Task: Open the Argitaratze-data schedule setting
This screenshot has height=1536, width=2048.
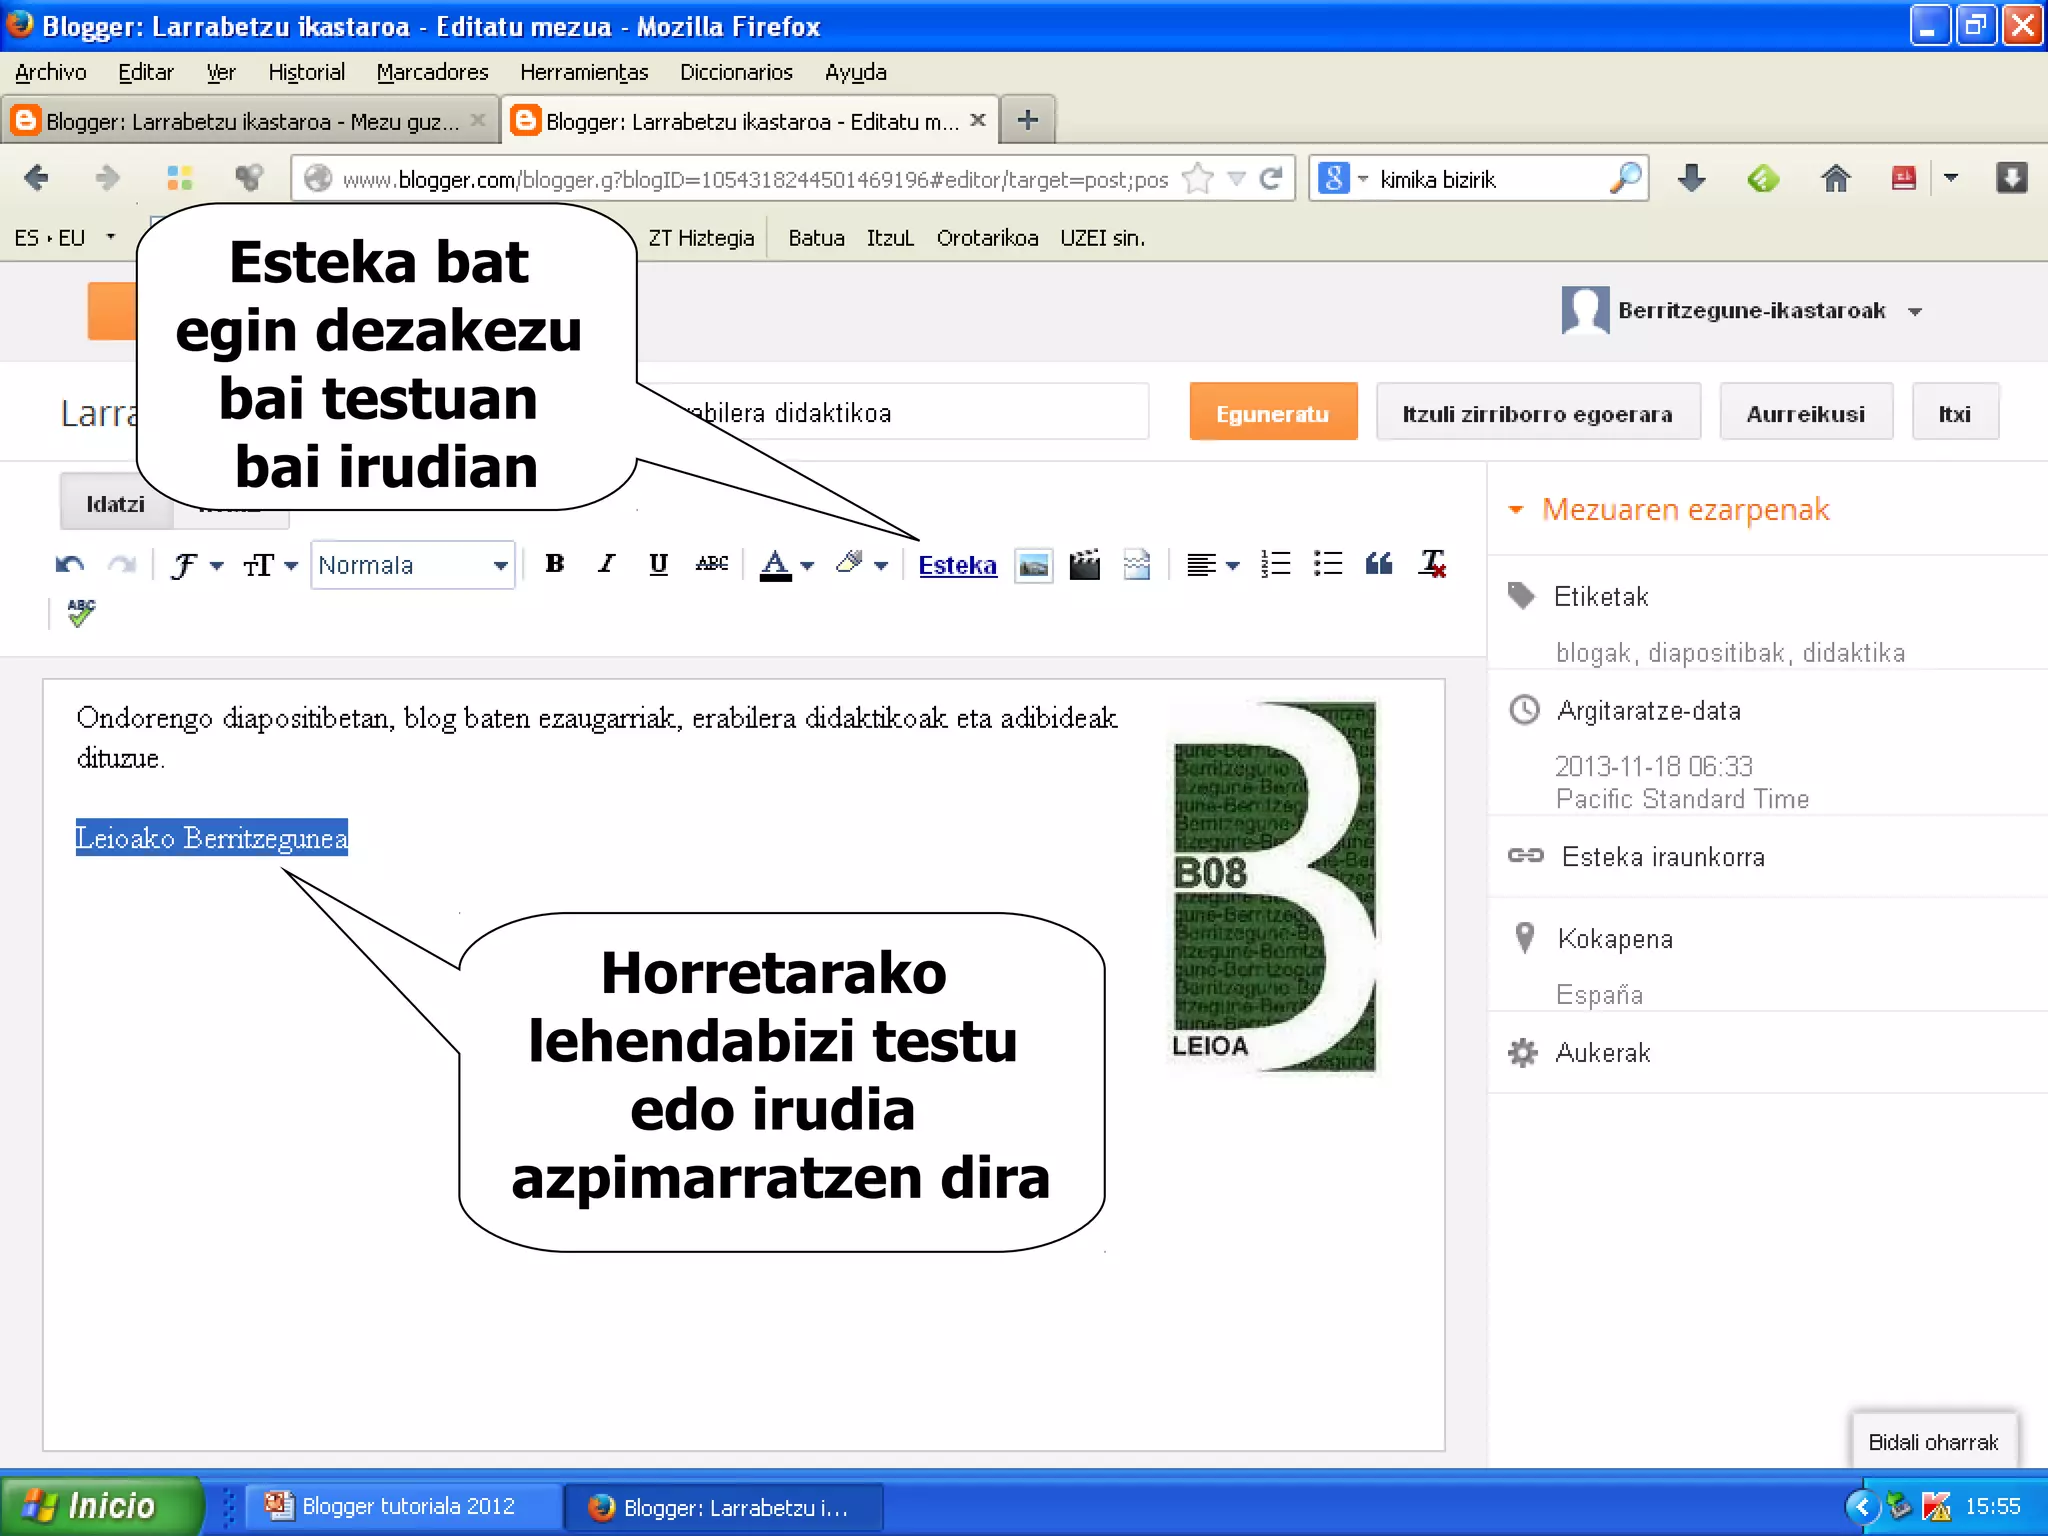Action: (x=1648, y=710)
